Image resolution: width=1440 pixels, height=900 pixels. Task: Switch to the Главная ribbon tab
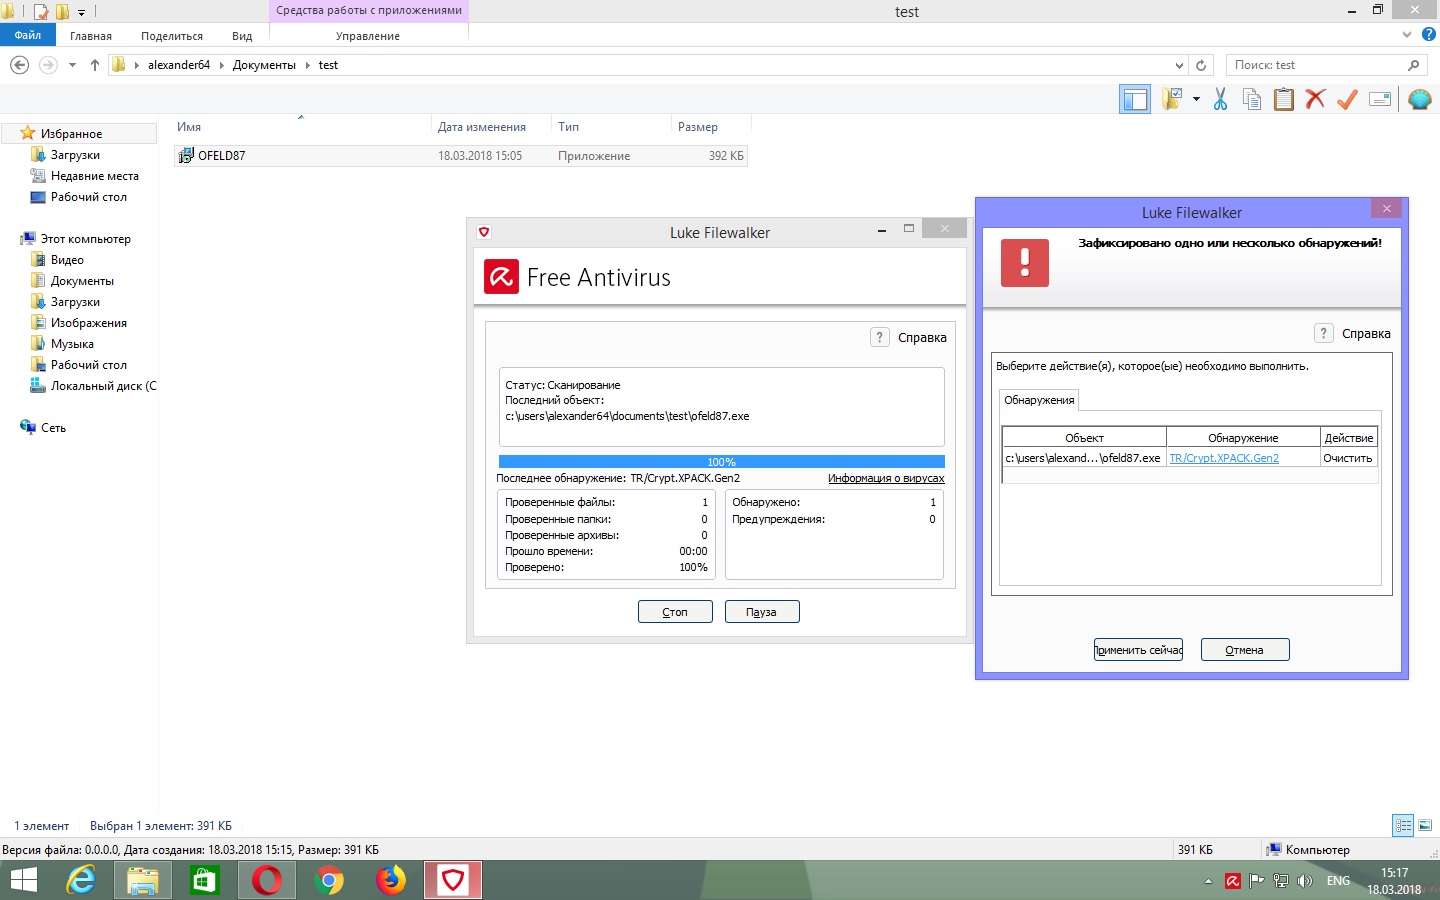pyautogui.click(x=91, y=36)
